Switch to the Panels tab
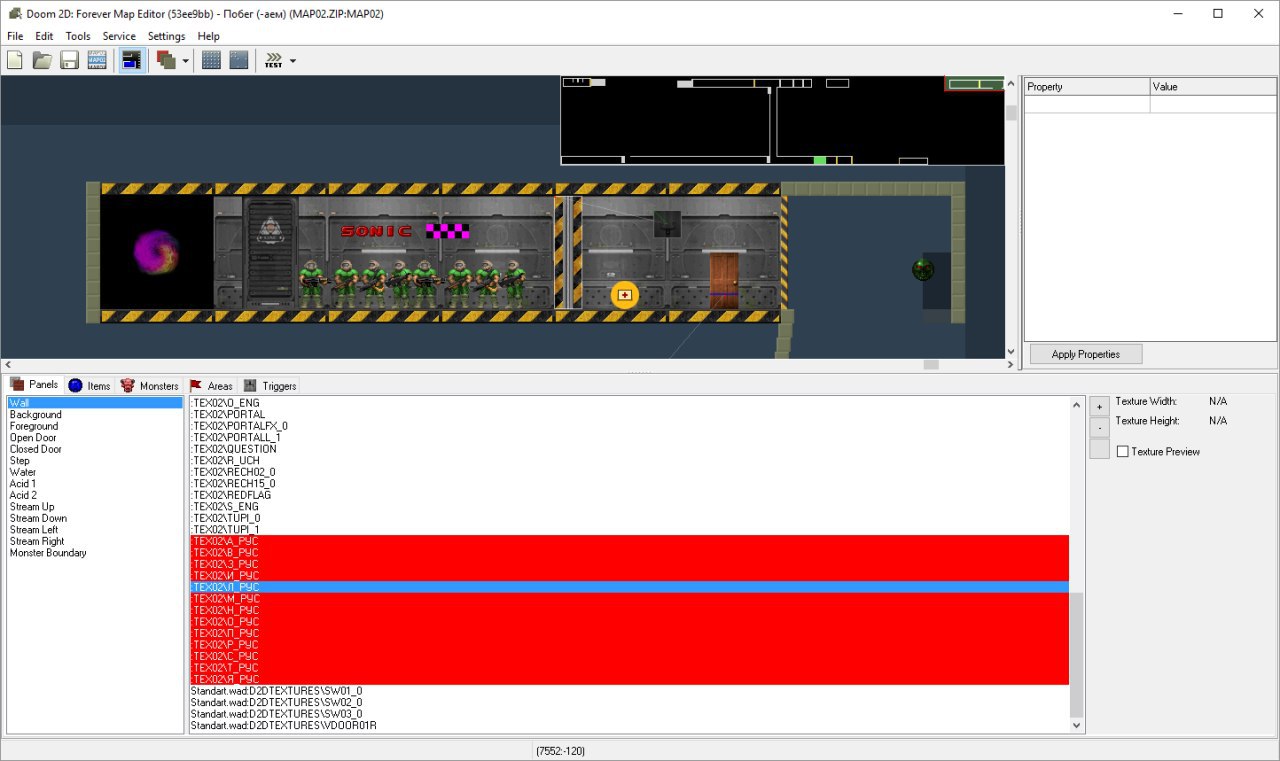The image size is (1280, 761). (34, 385)
